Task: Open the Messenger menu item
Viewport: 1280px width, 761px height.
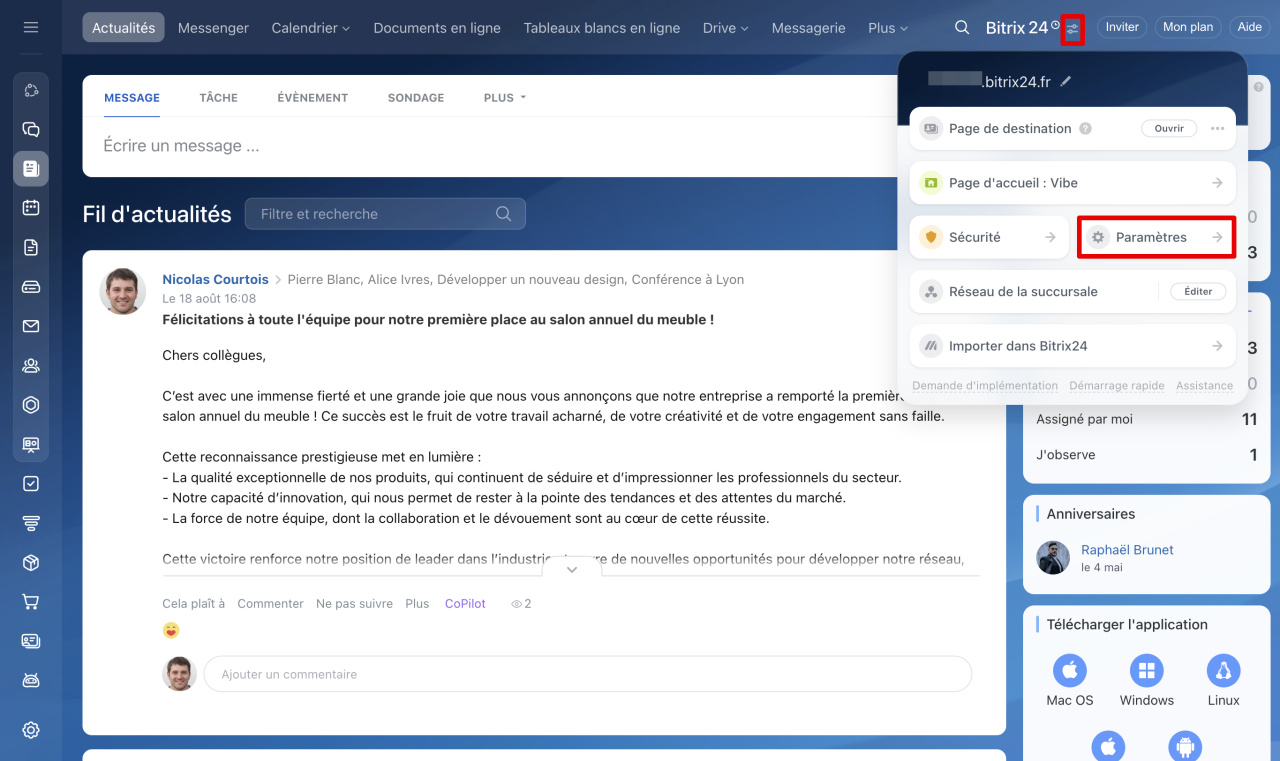Action: coord(213,28)
